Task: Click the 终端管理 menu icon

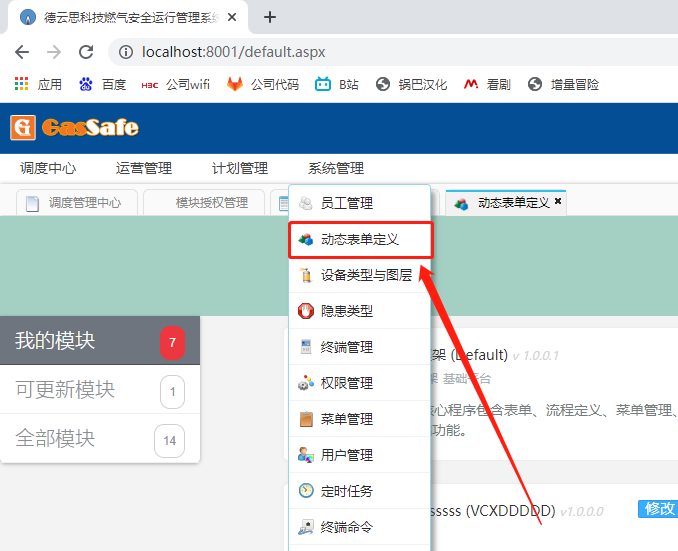Action: coord(306,347)
